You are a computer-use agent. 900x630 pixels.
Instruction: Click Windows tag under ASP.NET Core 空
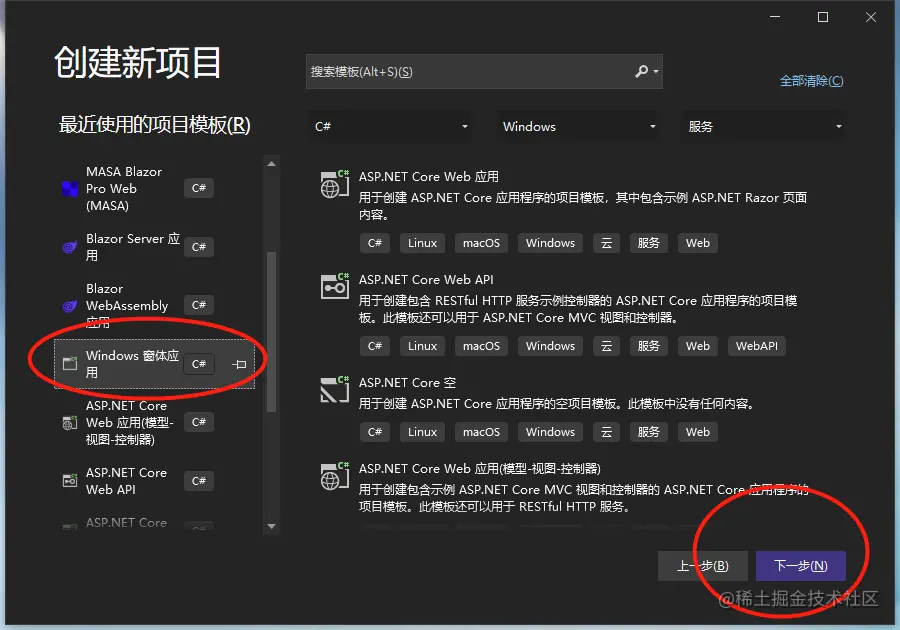(x=550, y=432)
